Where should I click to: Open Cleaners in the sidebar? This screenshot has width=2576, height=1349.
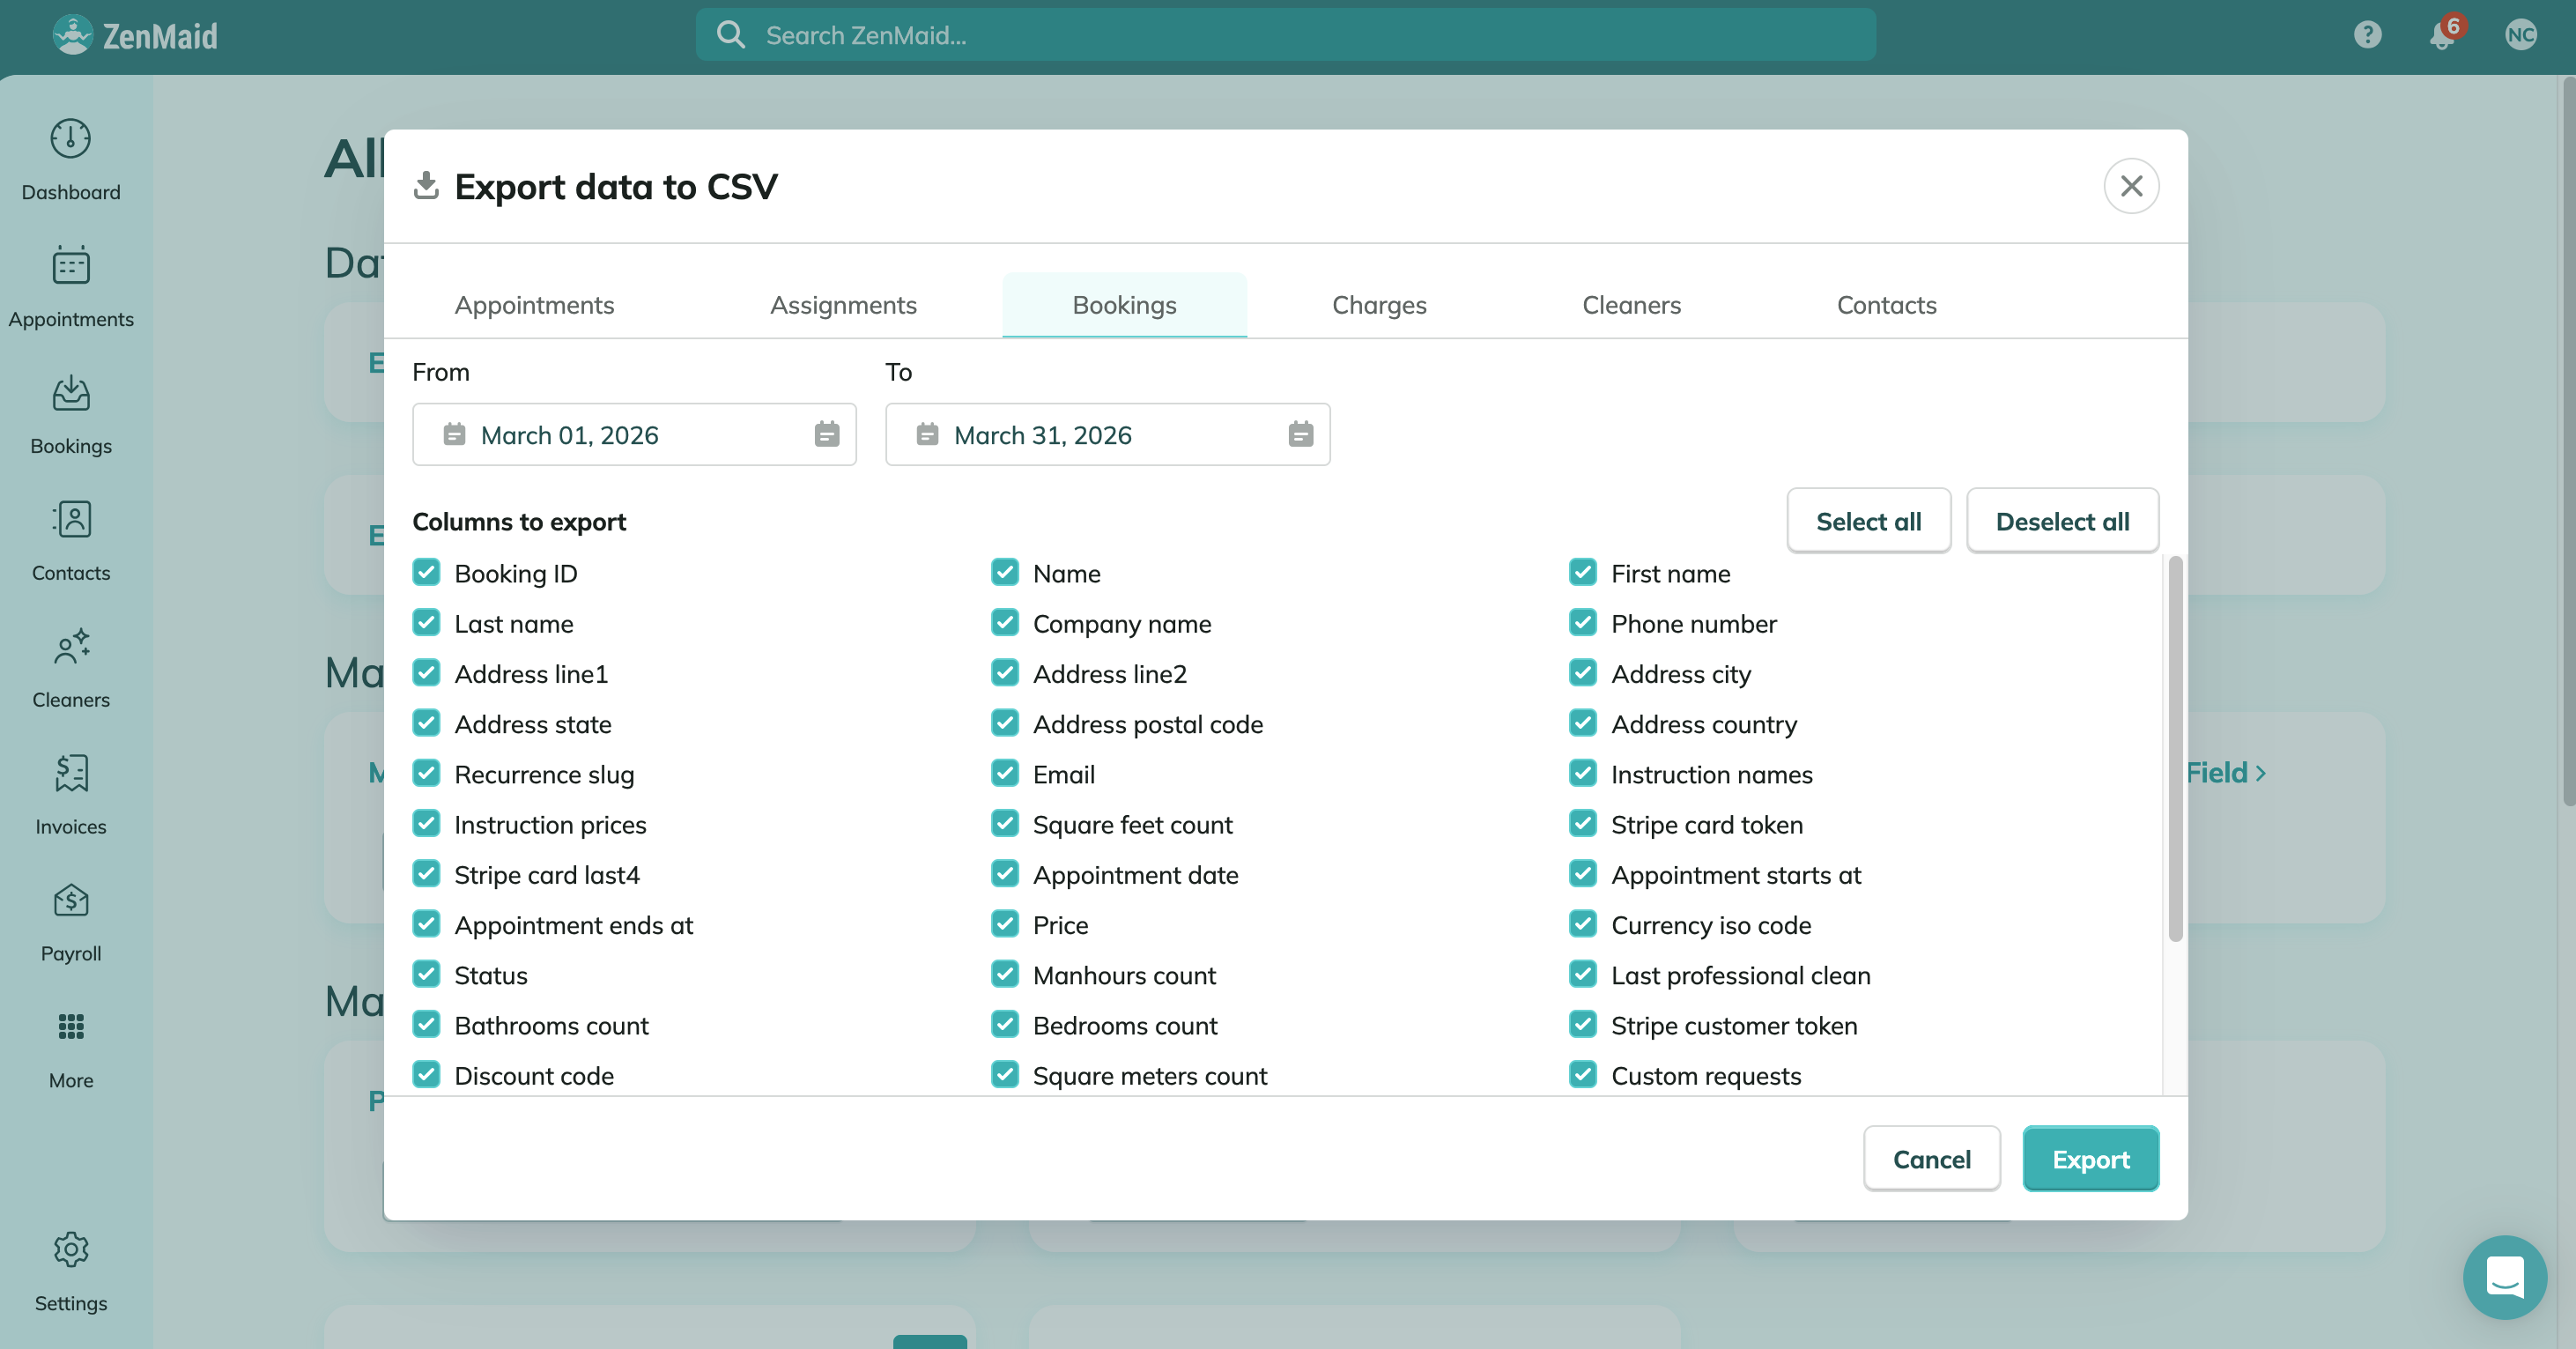click(x=70, y=668)
